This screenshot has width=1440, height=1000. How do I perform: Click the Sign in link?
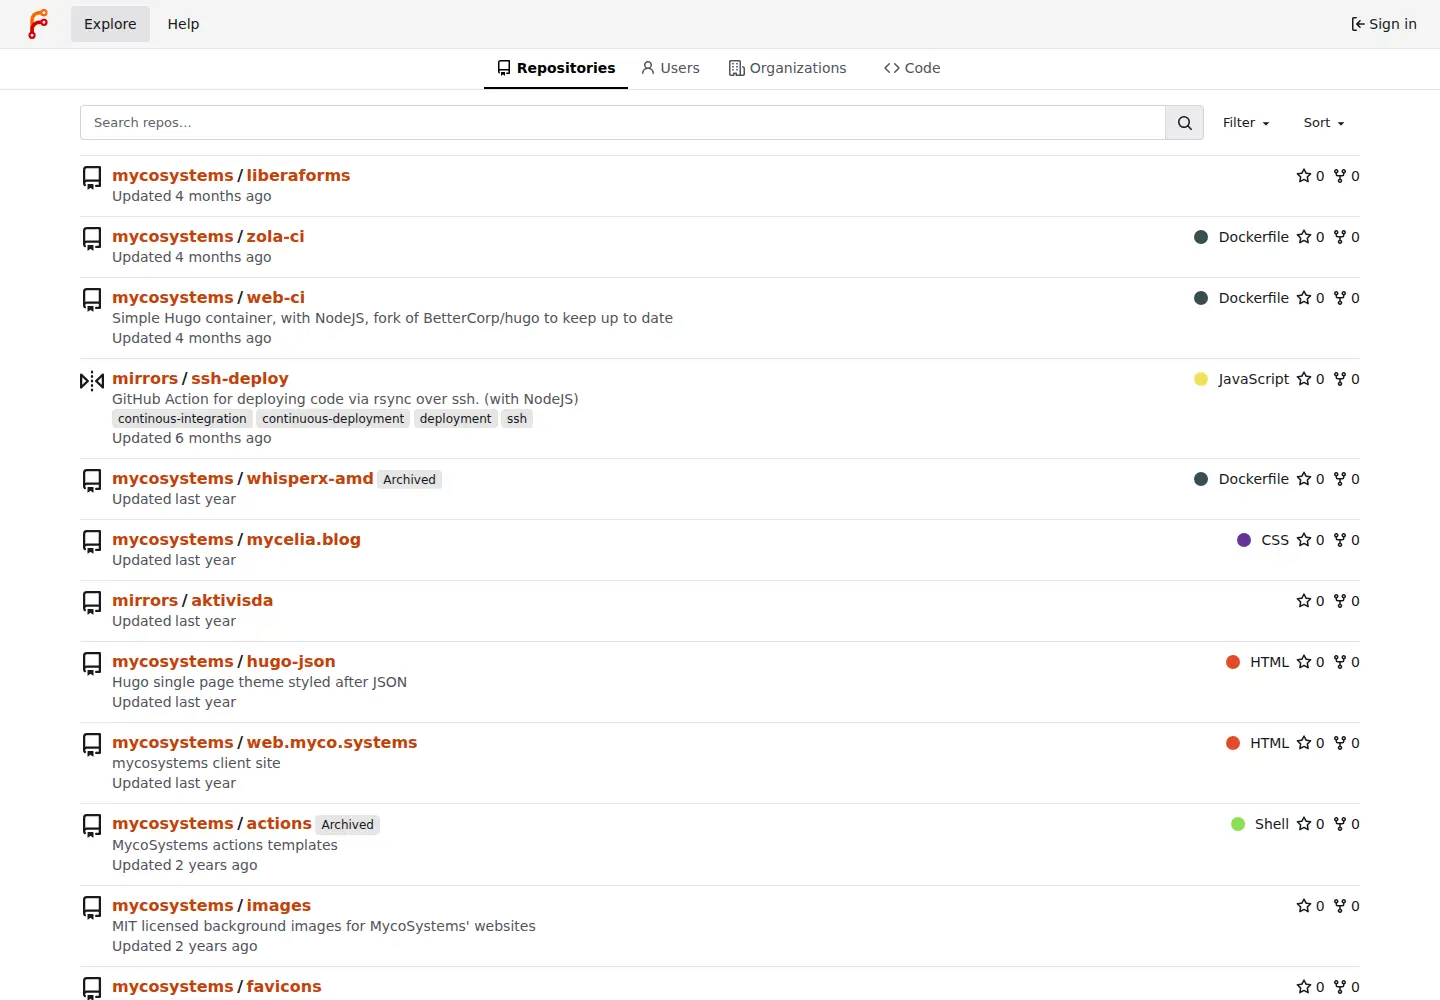1384,24
